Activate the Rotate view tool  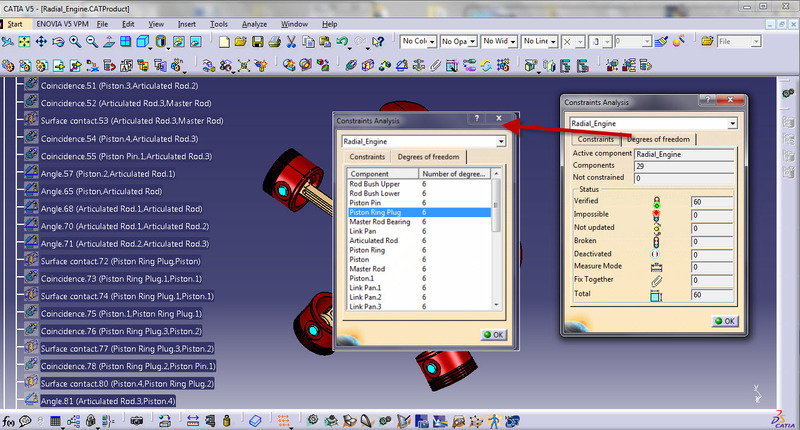pyautogui.click(x=58, y=42)
